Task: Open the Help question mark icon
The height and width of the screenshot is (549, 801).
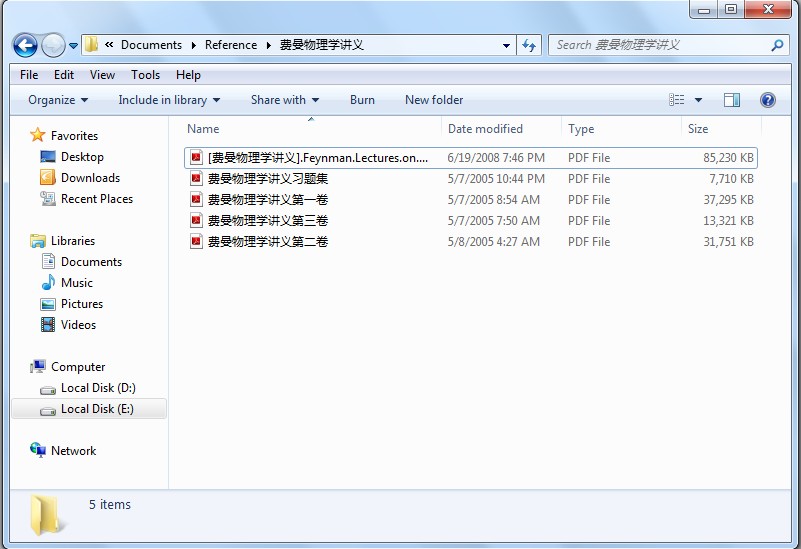Action: [x=768, y=100]
